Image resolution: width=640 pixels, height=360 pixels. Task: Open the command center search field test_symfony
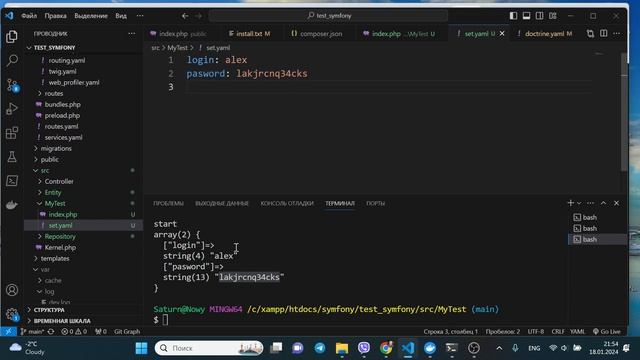pos(329,16)
